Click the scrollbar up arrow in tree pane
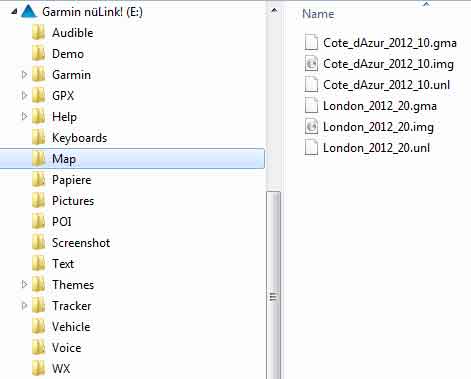 pos(274,11)
